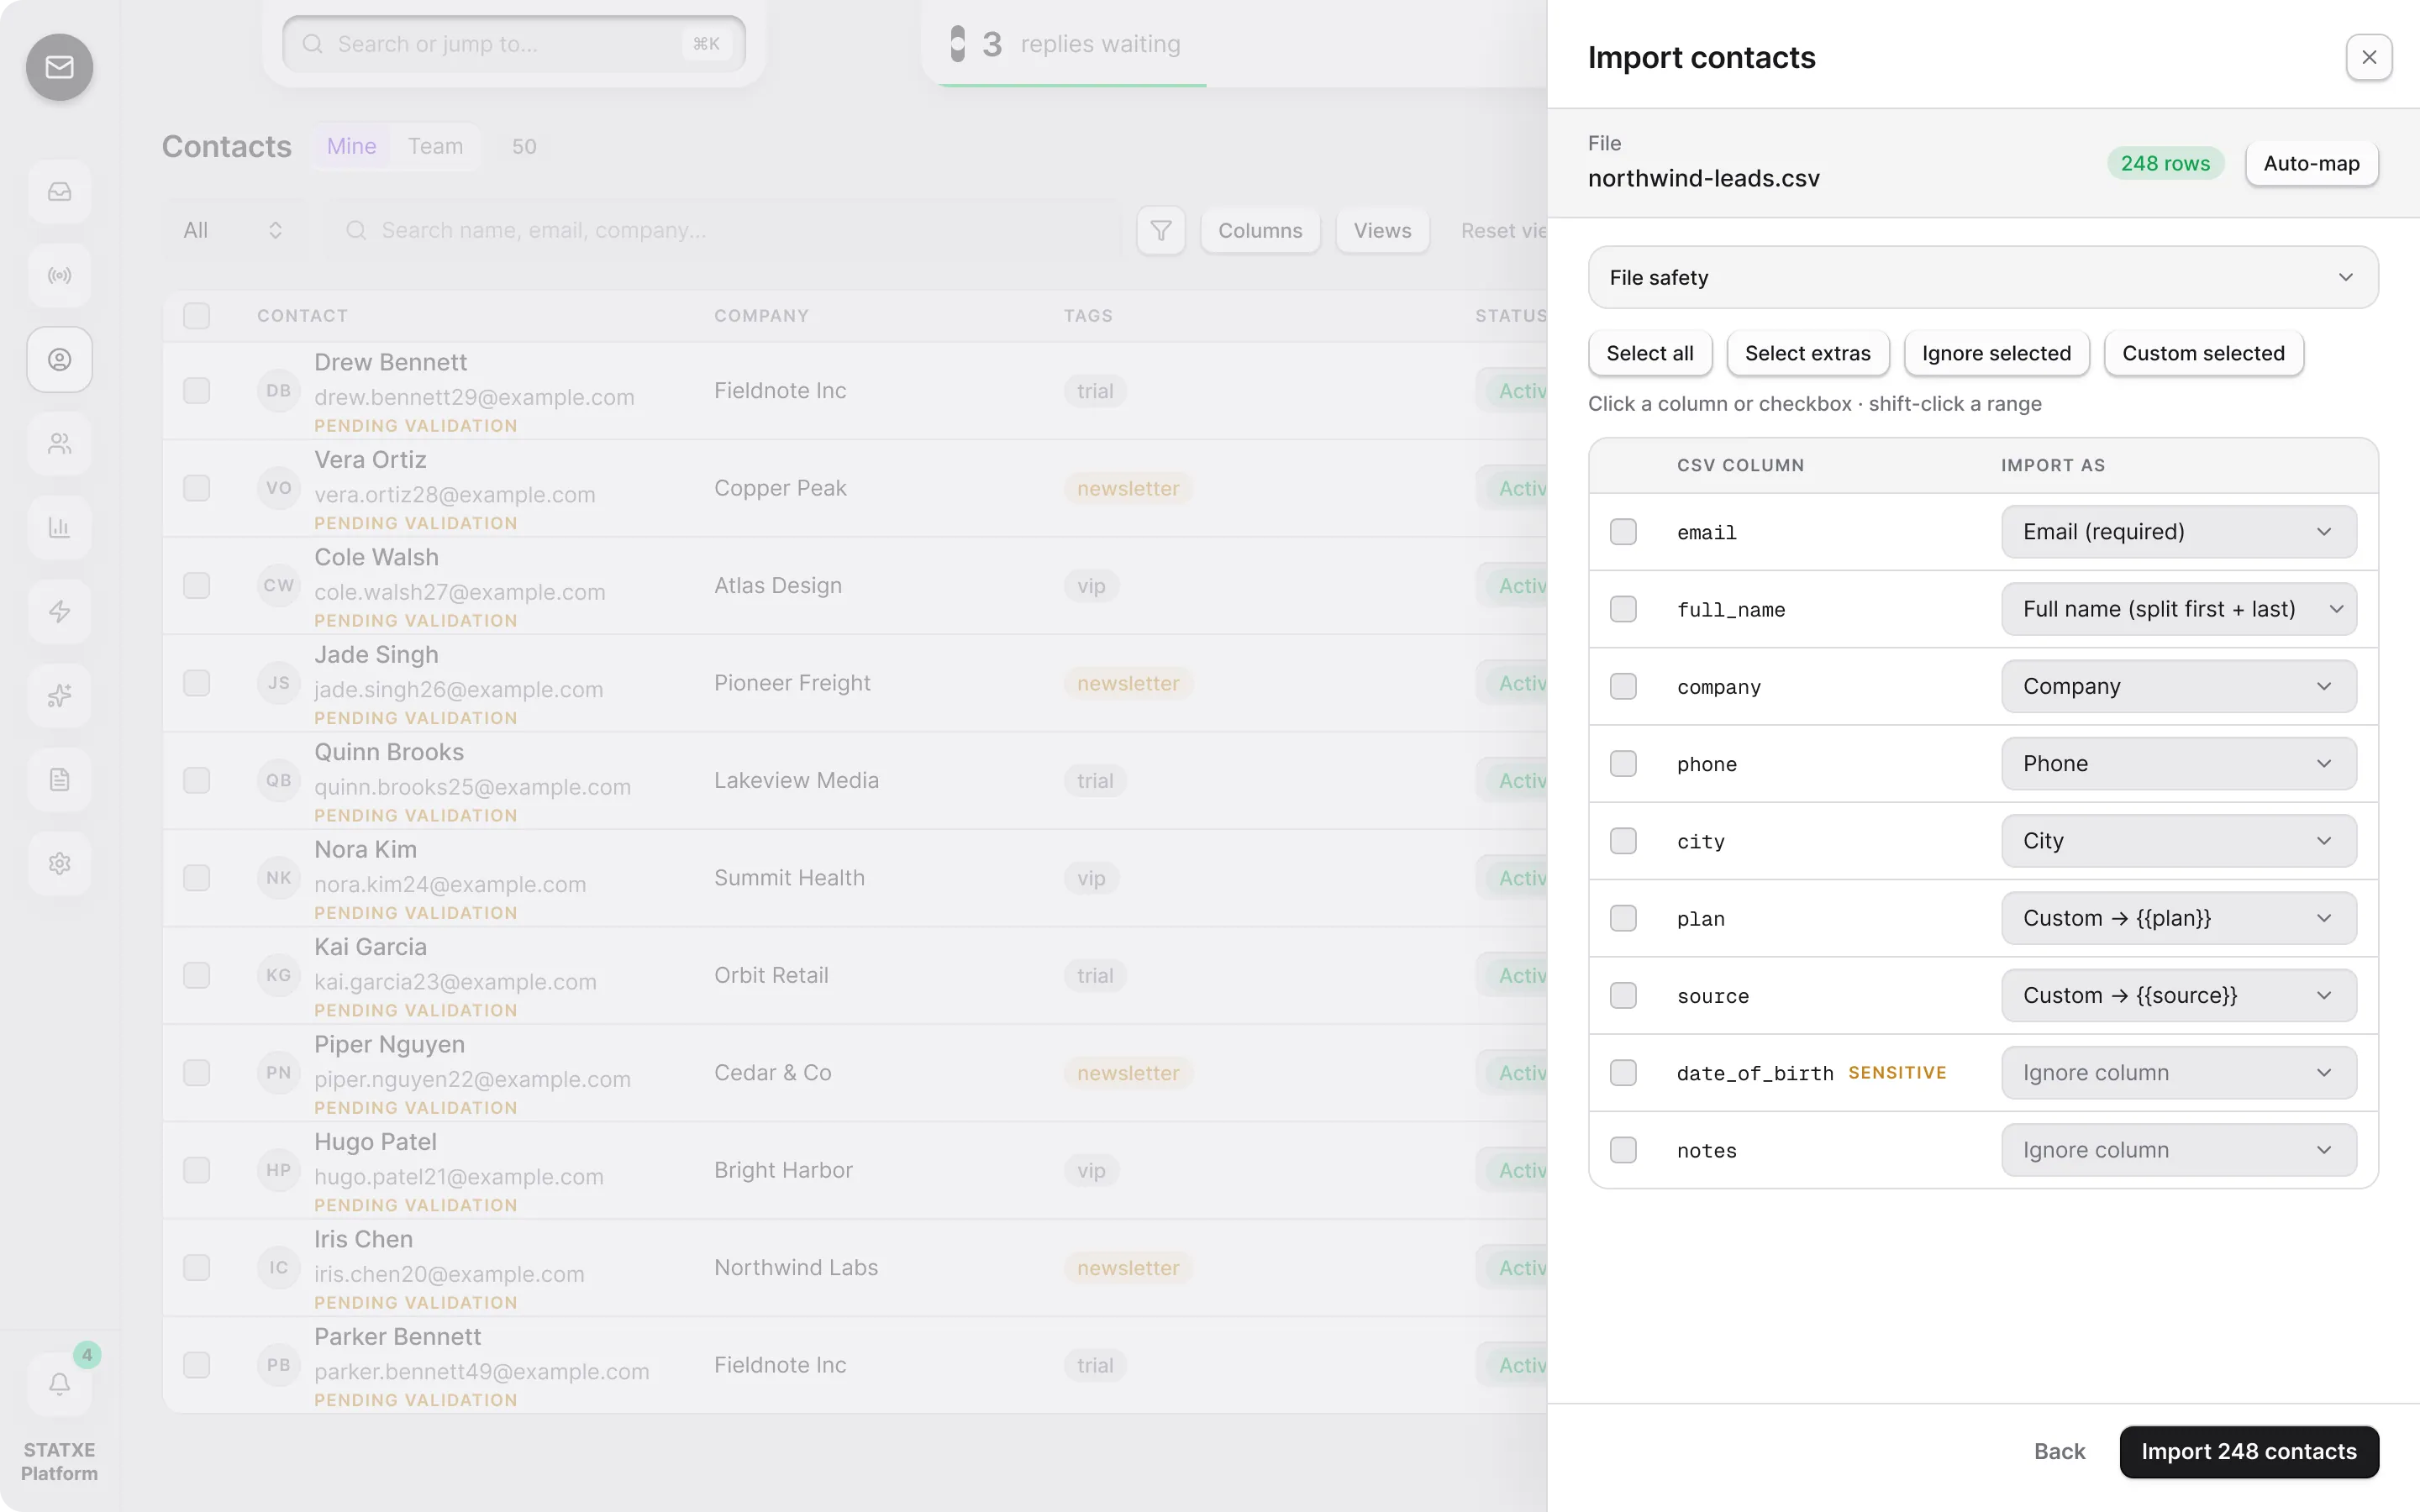Open the All filter dropdown
This screenshot has height=1512, width=2420.
(x=233, y=230)
